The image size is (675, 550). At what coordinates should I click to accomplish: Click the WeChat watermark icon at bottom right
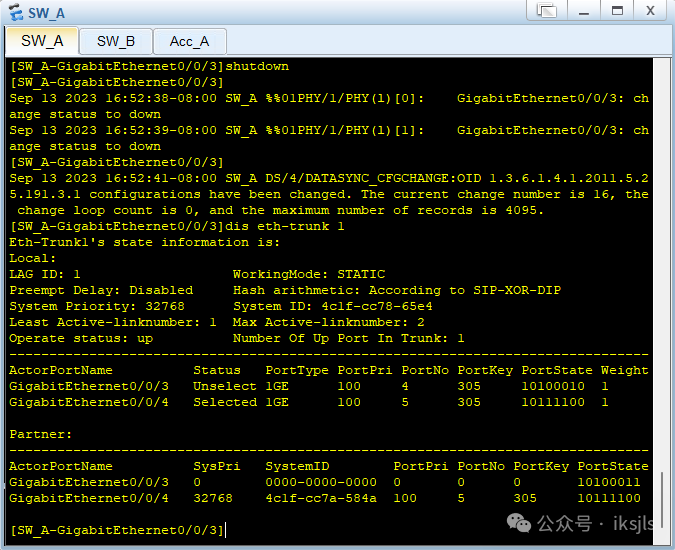(519, 523)
